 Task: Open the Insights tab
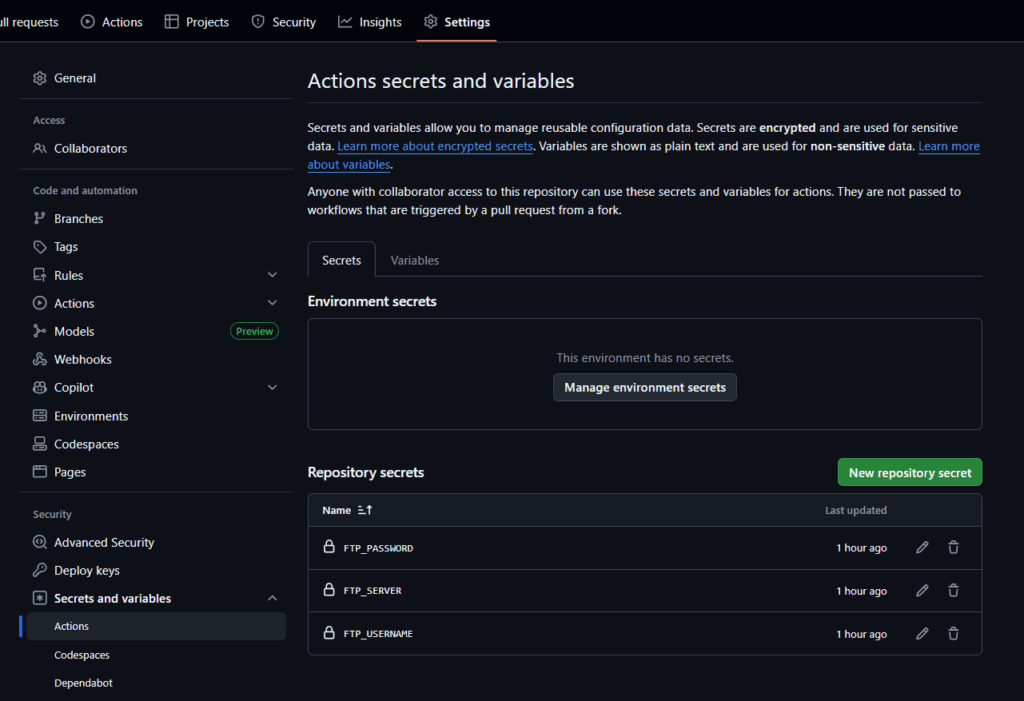pyautogui.click(x=370, y=22)
